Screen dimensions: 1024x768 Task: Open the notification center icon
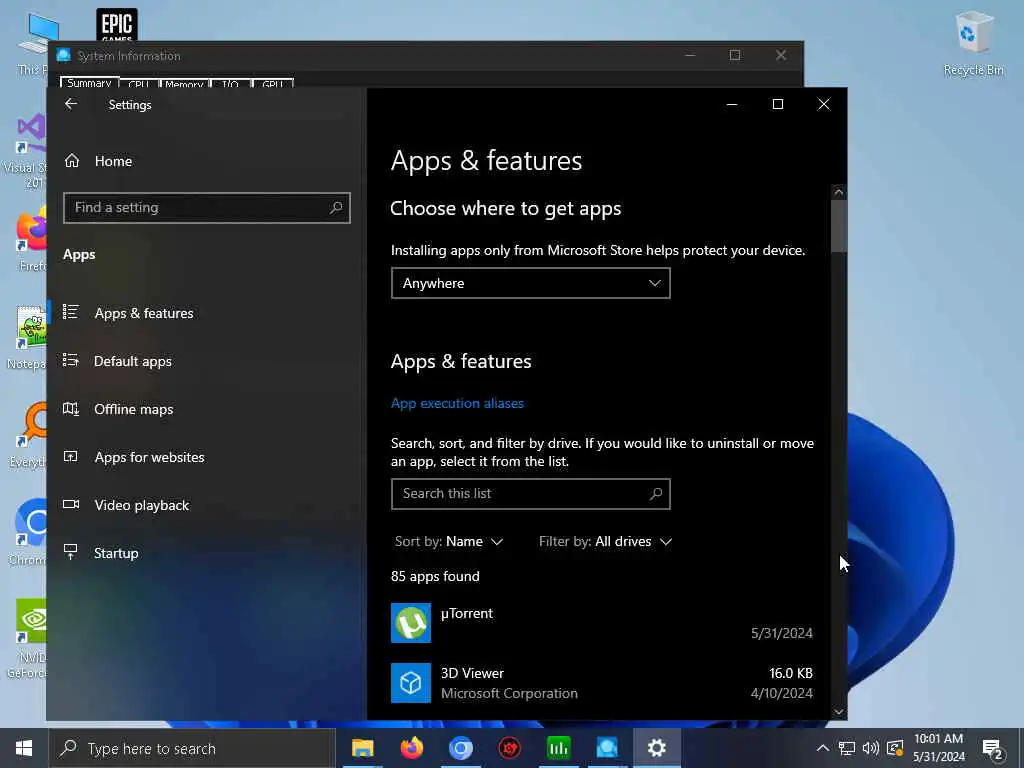pyautogui.click(x=992, y=748)
